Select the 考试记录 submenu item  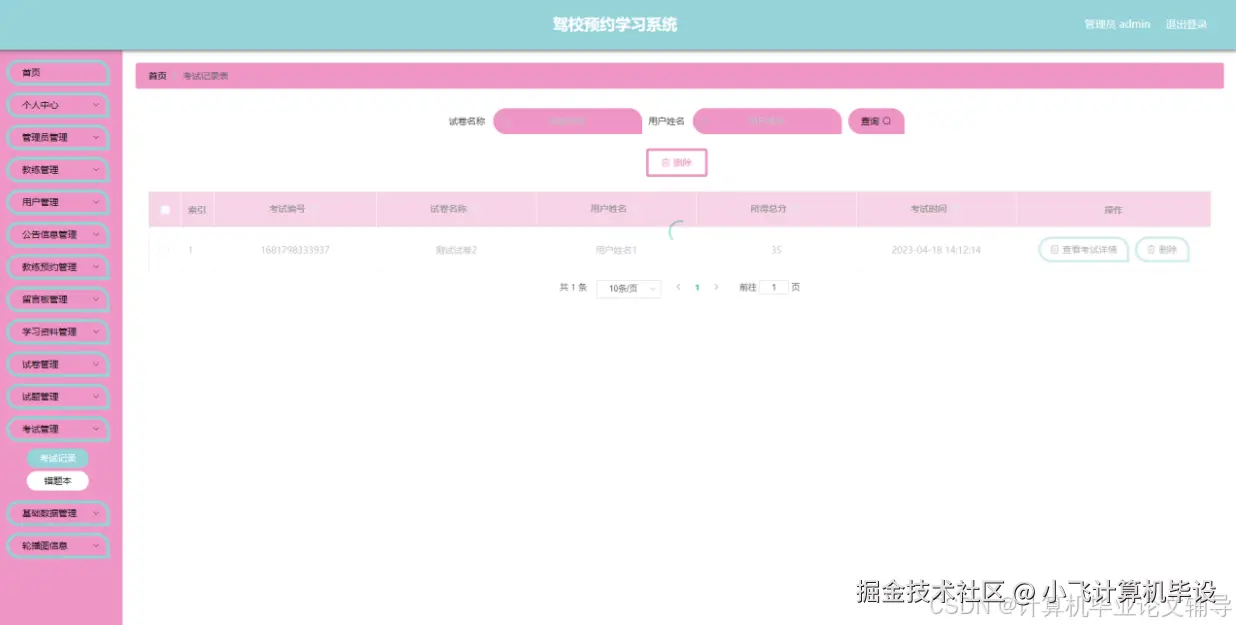click(x=58, y=458)
